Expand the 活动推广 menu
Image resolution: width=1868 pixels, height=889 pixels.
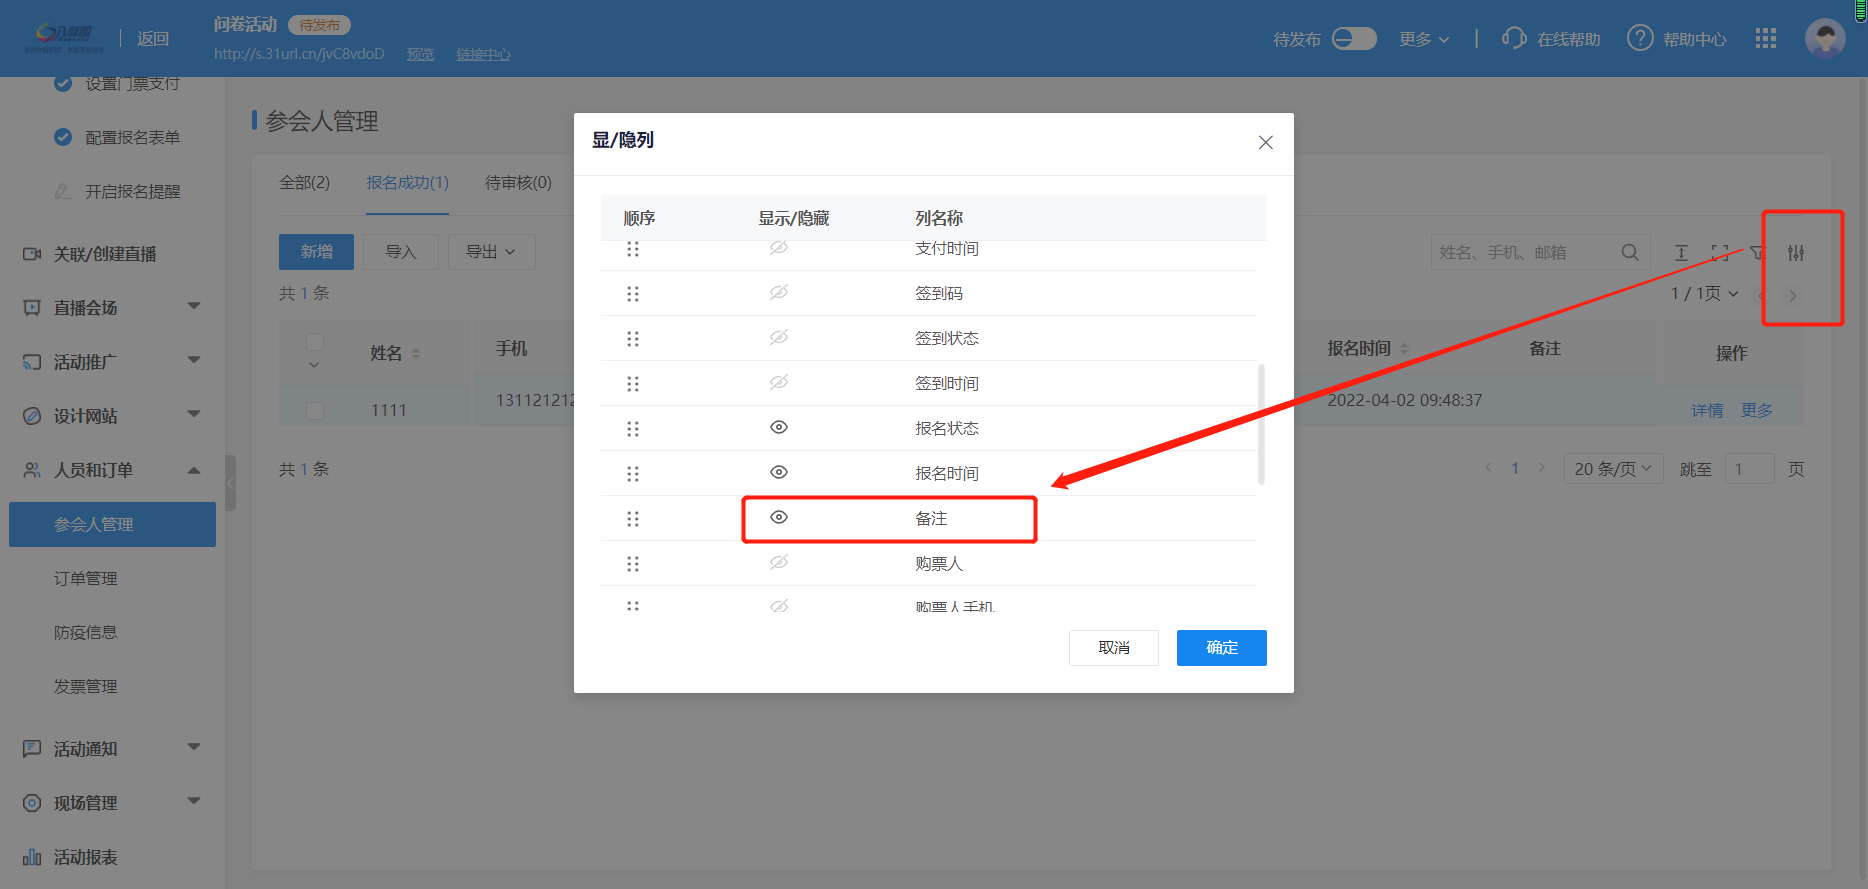point(194,360)
